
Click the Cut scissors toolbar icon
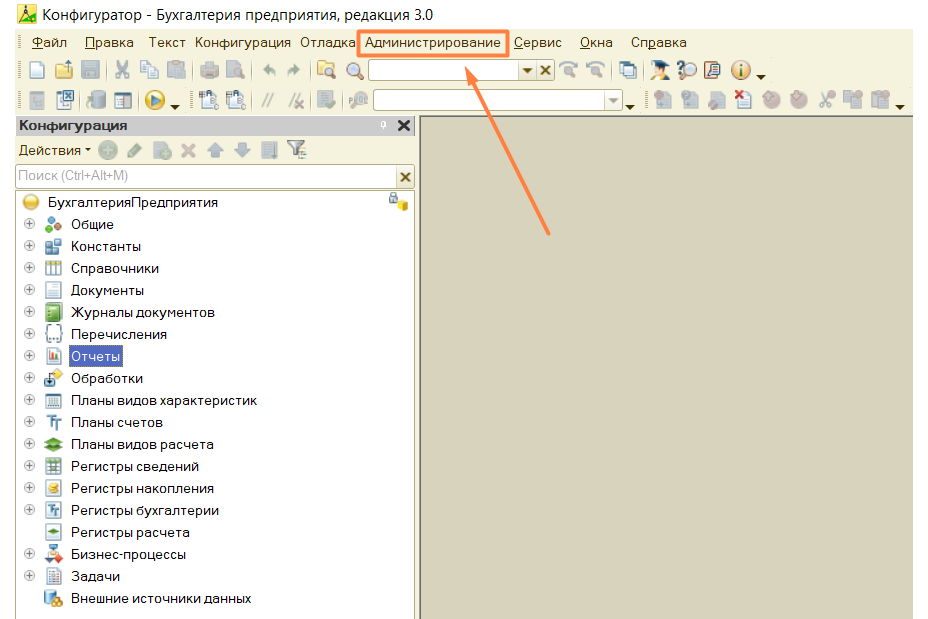pos(122,70)
